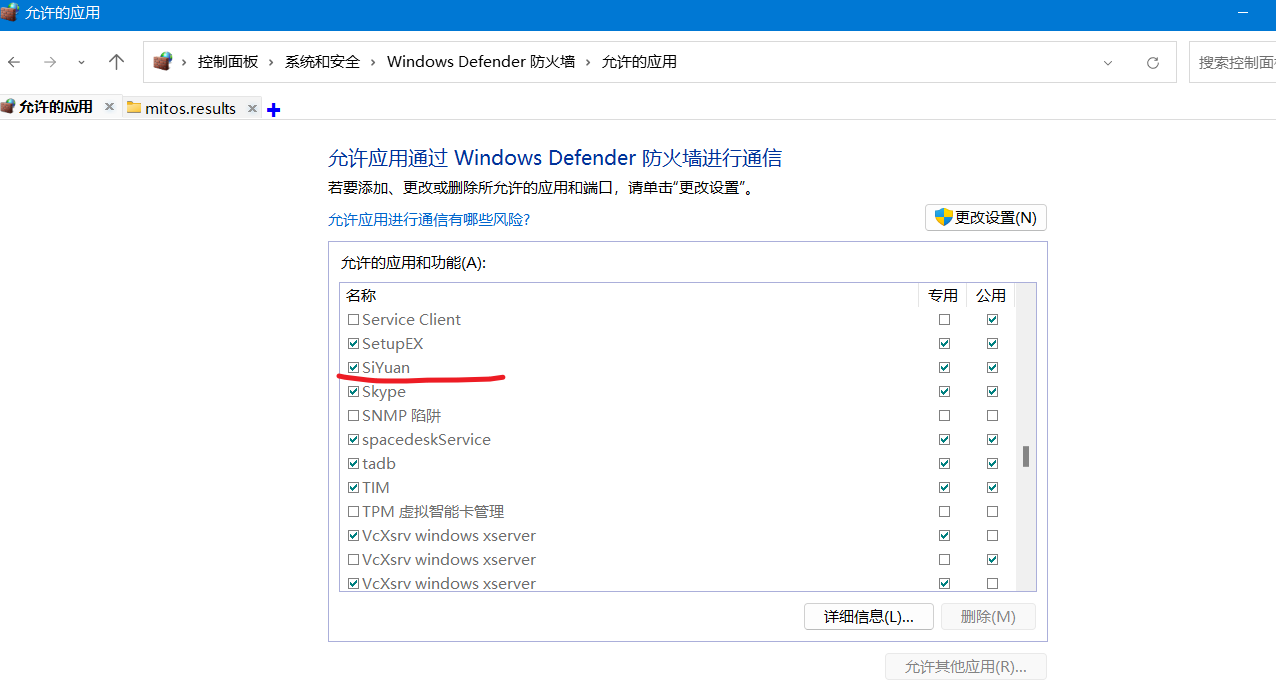Toggle 公用 checkbox for SetupEX

[x=992, y=344]
